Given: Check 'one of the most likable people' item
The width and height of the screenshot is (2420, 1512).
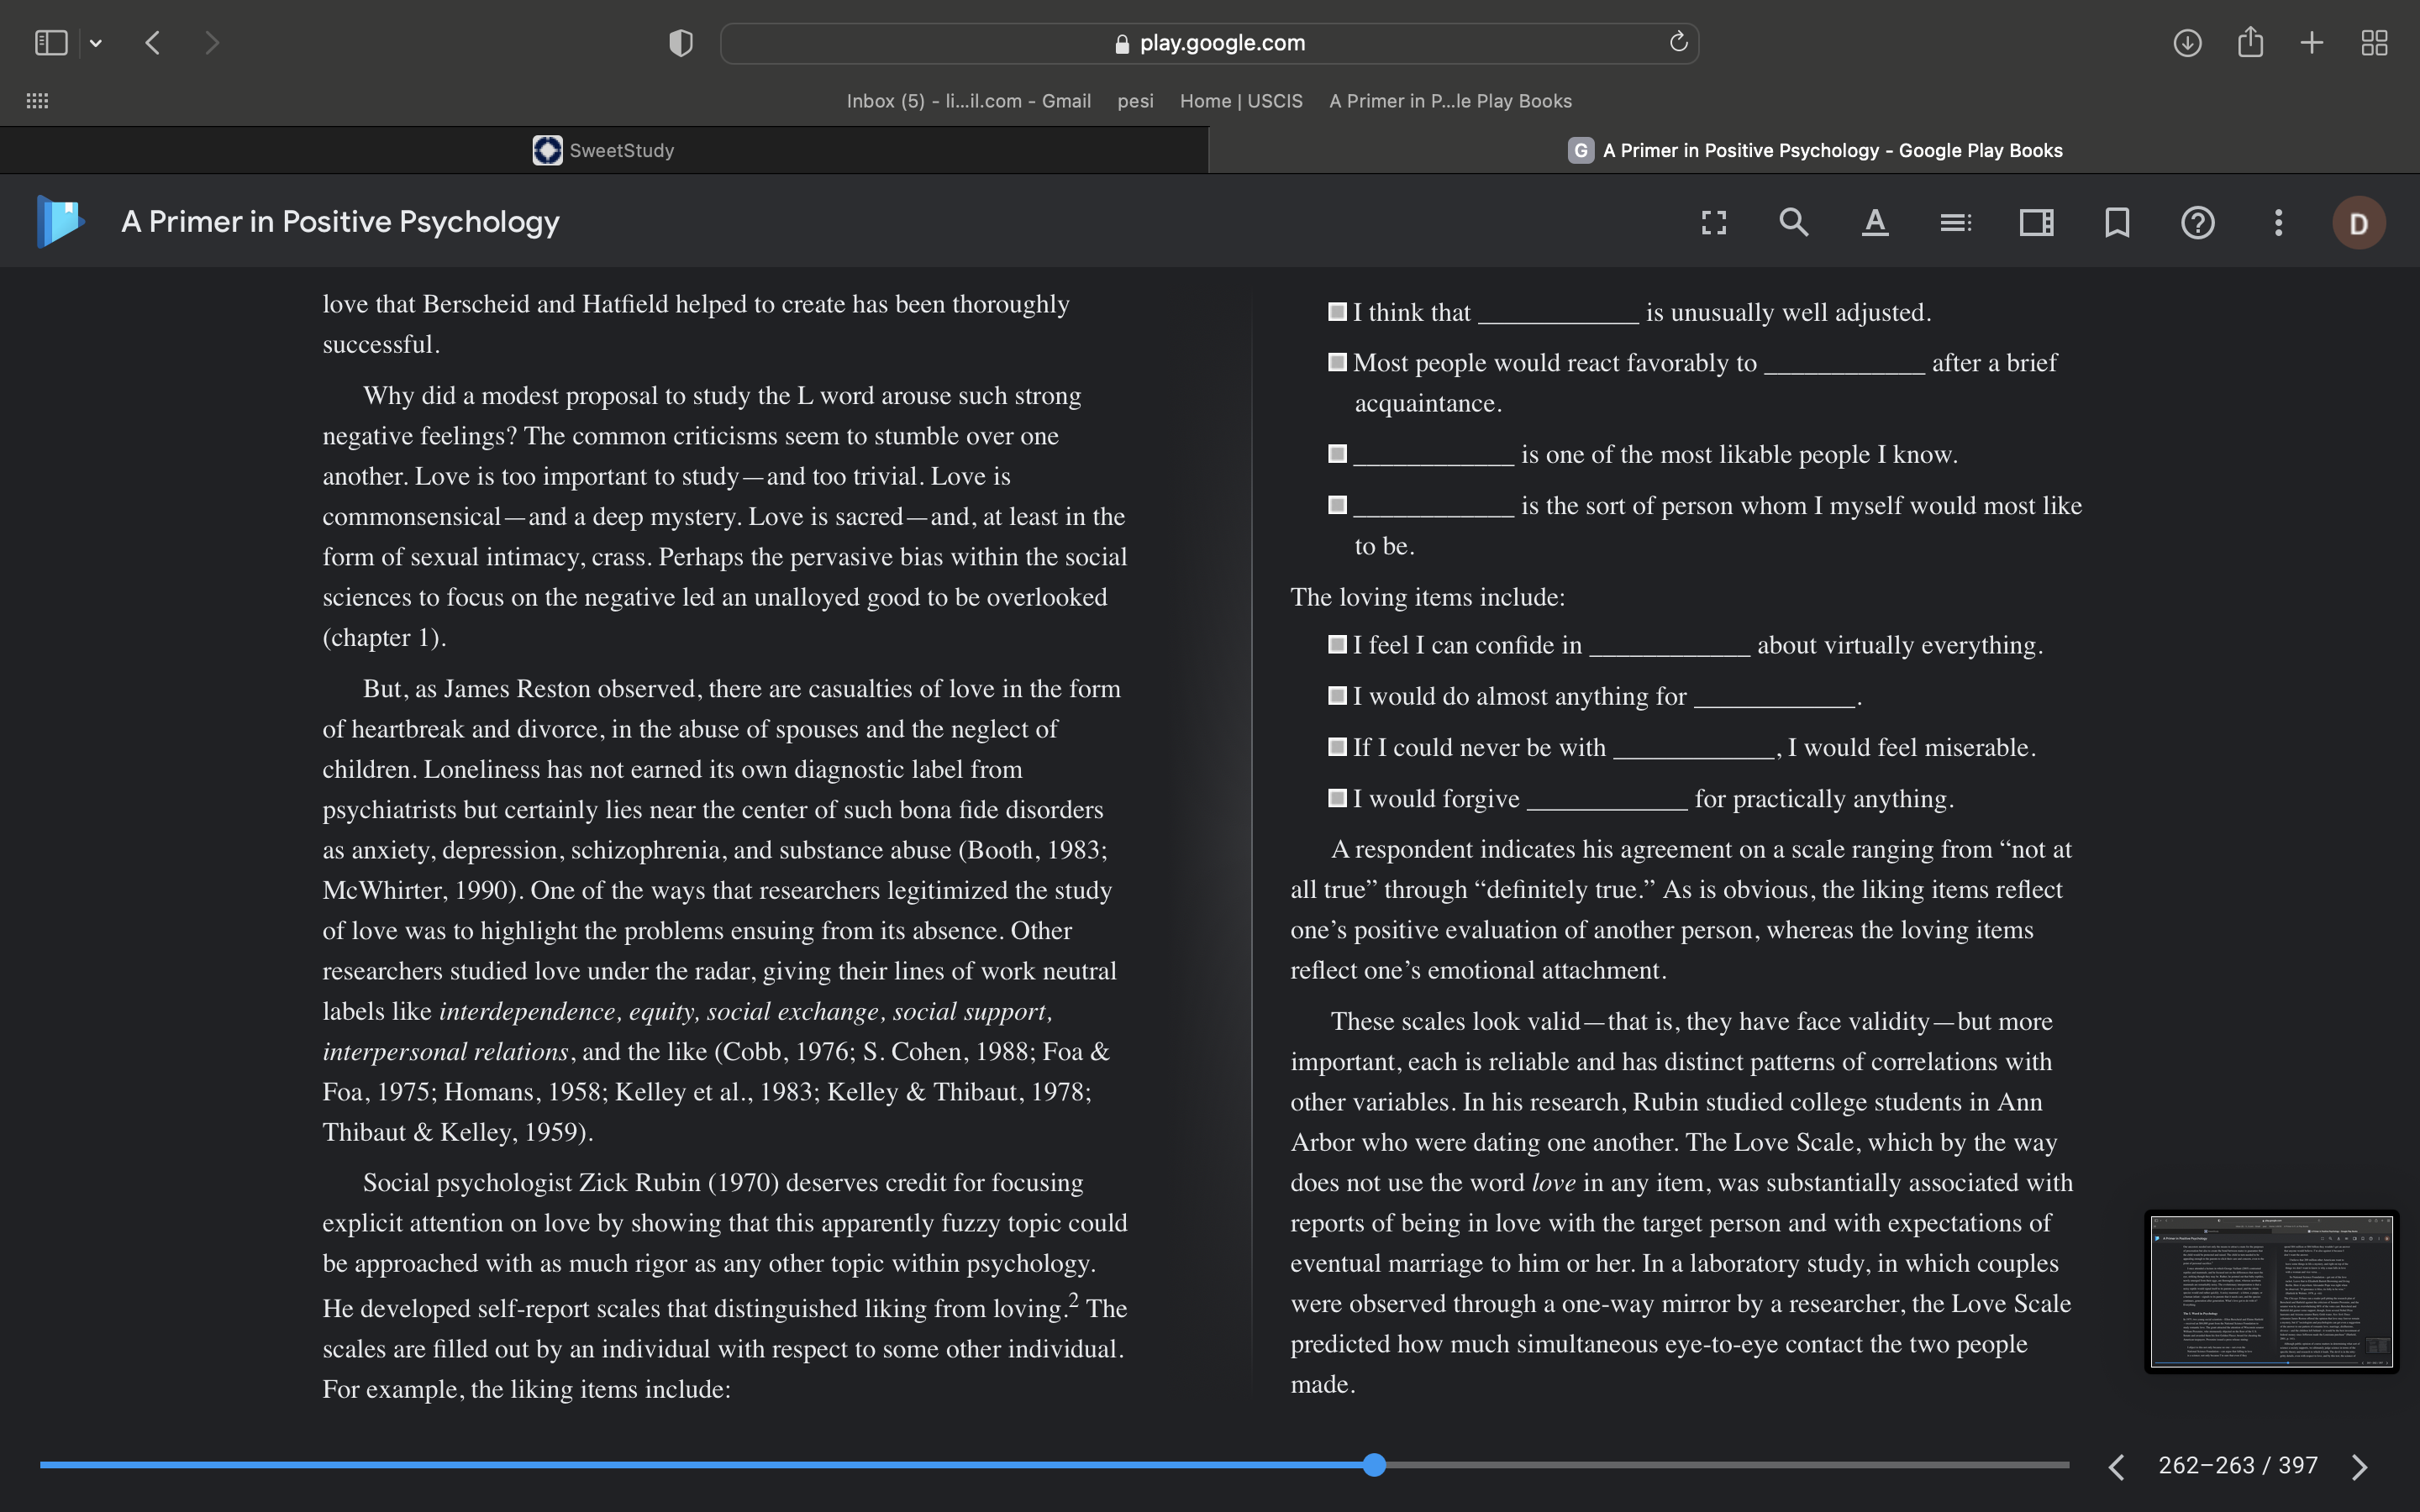Looking at the screenshot, I should [x=1337, y=454].
